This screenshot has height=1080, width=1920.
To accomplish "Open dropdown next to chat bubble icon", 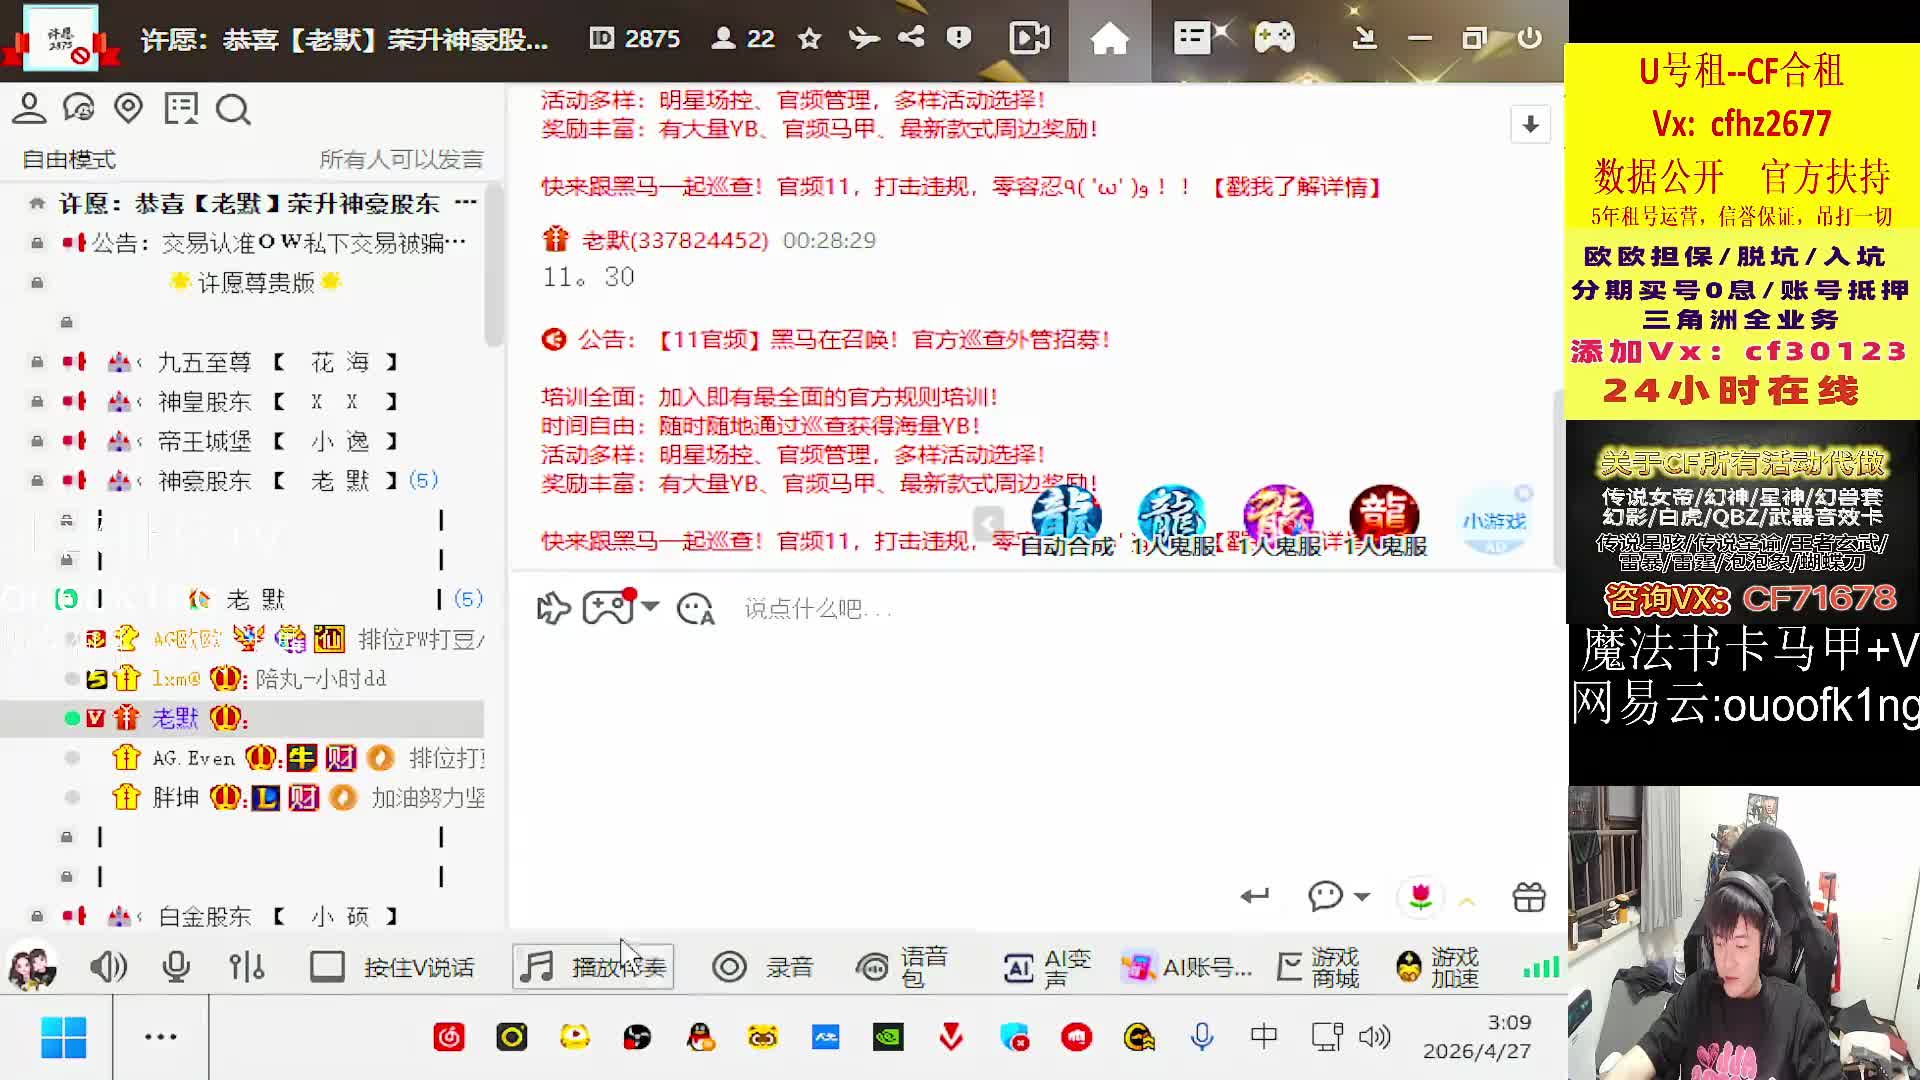I will click(1362, 897).
